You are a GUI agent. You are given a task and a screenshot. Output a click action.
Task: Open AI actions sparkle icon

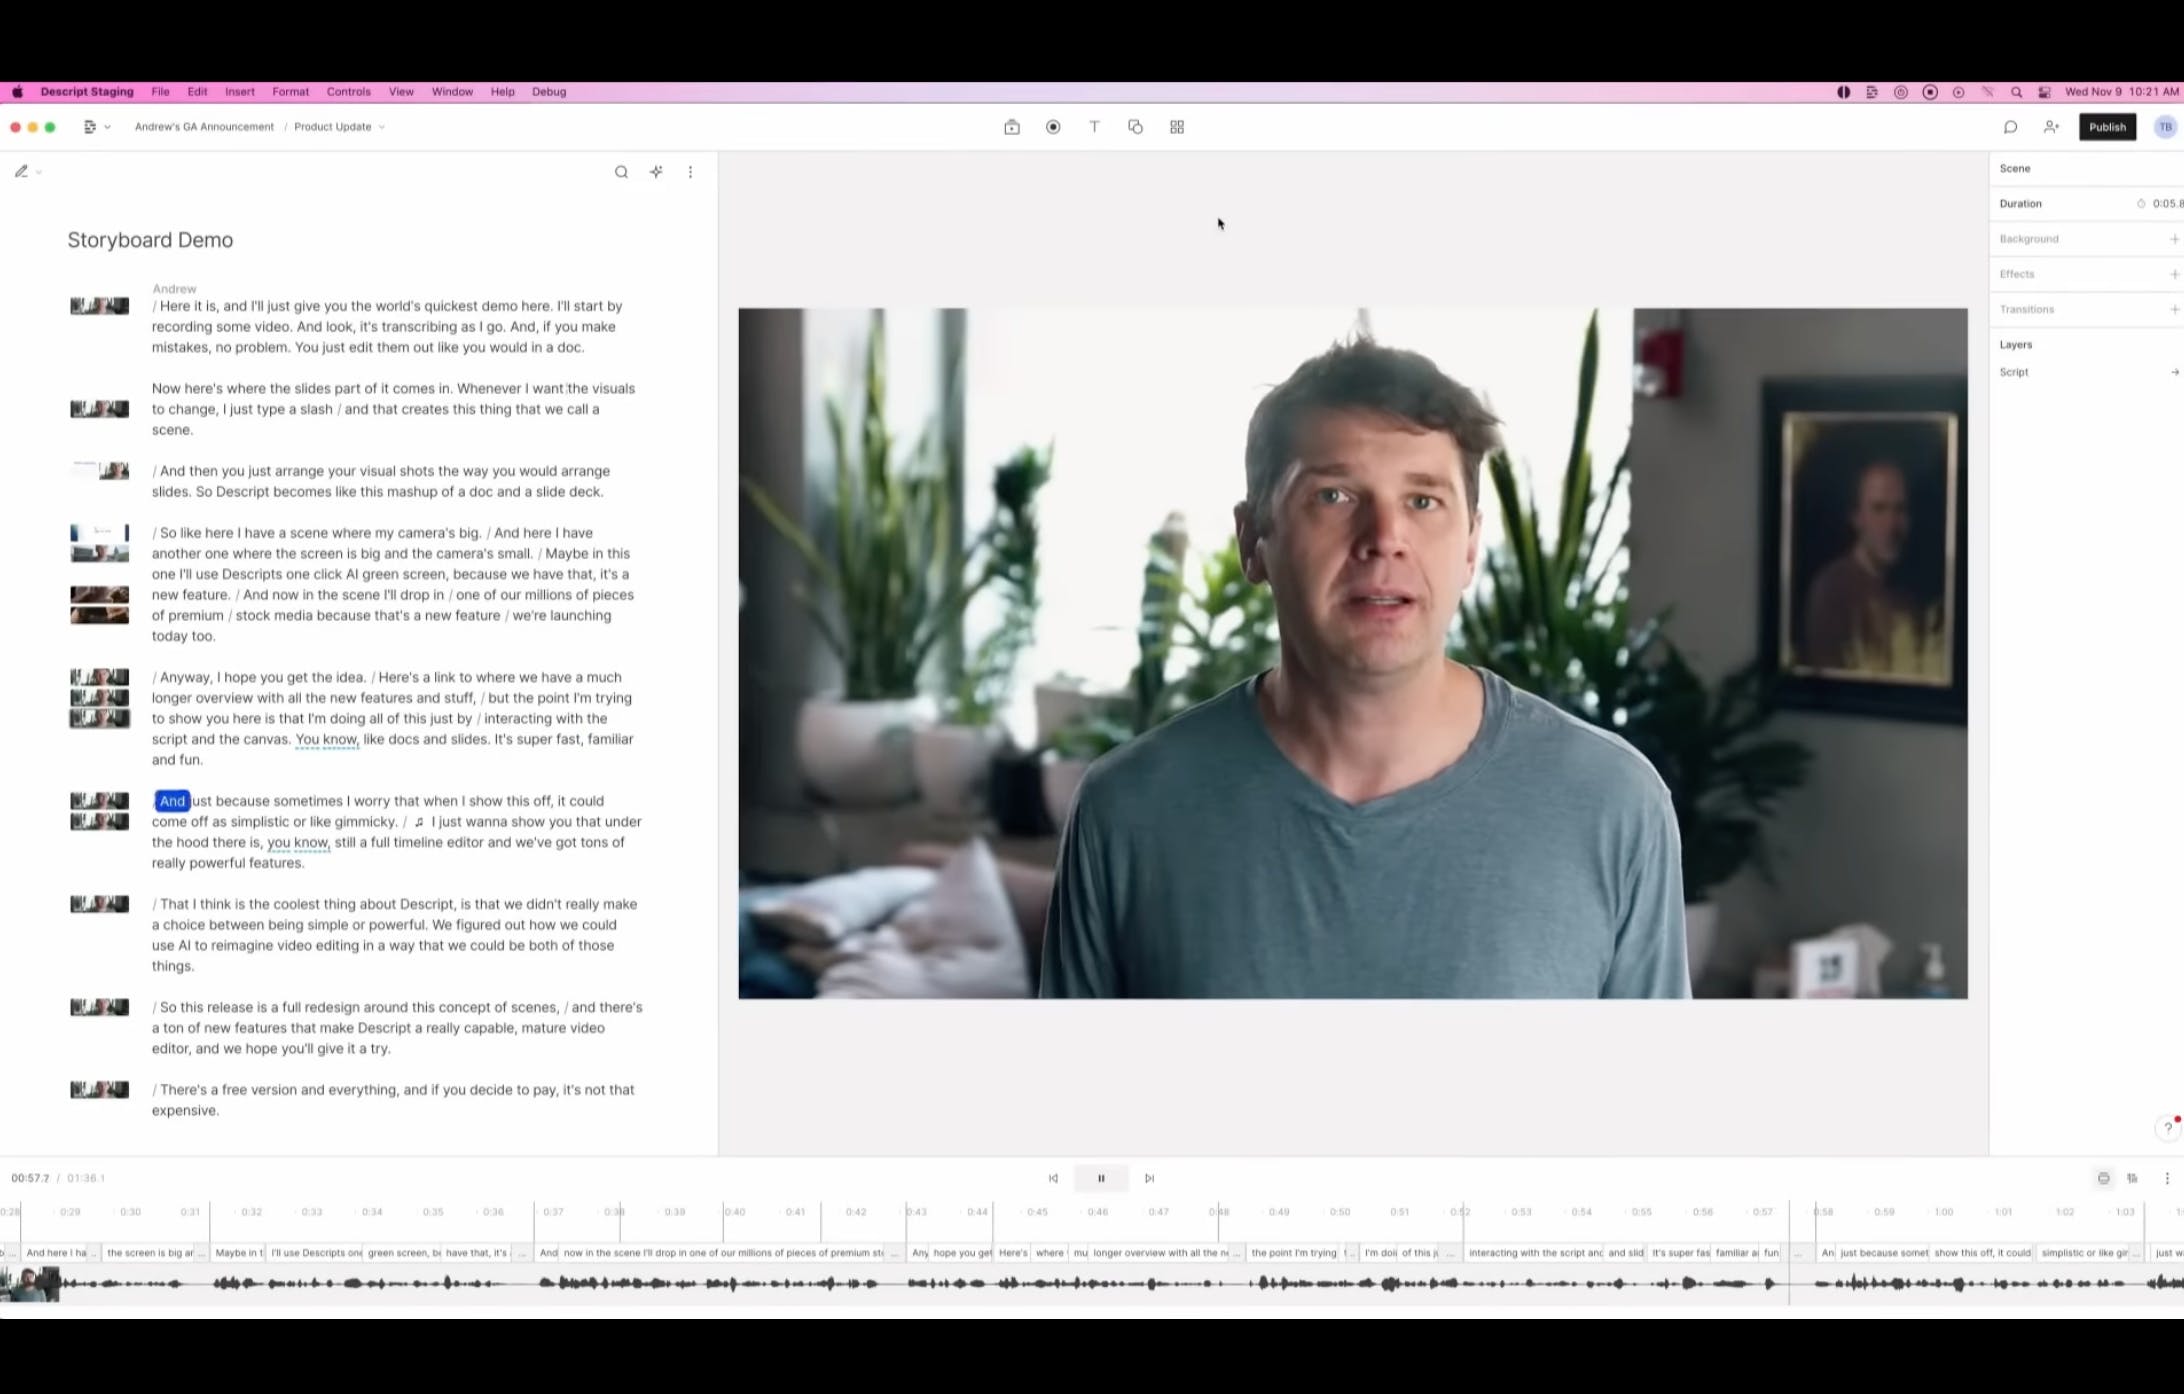pos(656,172)
